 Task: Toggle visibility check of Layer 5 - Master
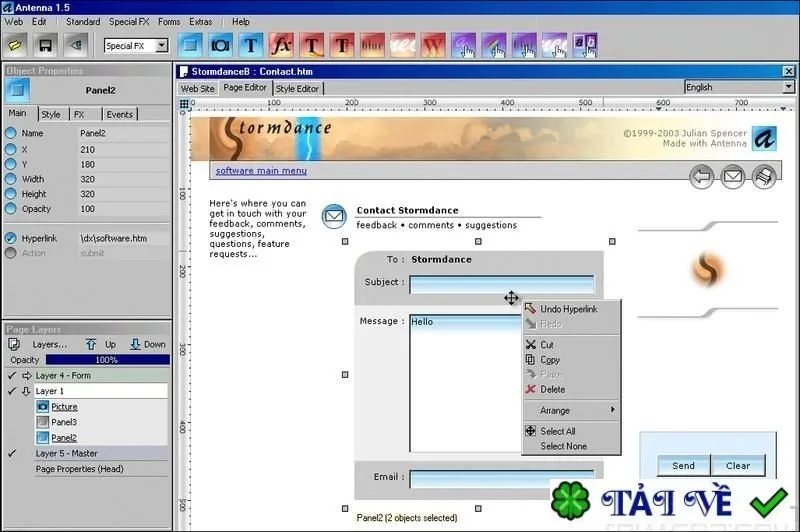12,453
